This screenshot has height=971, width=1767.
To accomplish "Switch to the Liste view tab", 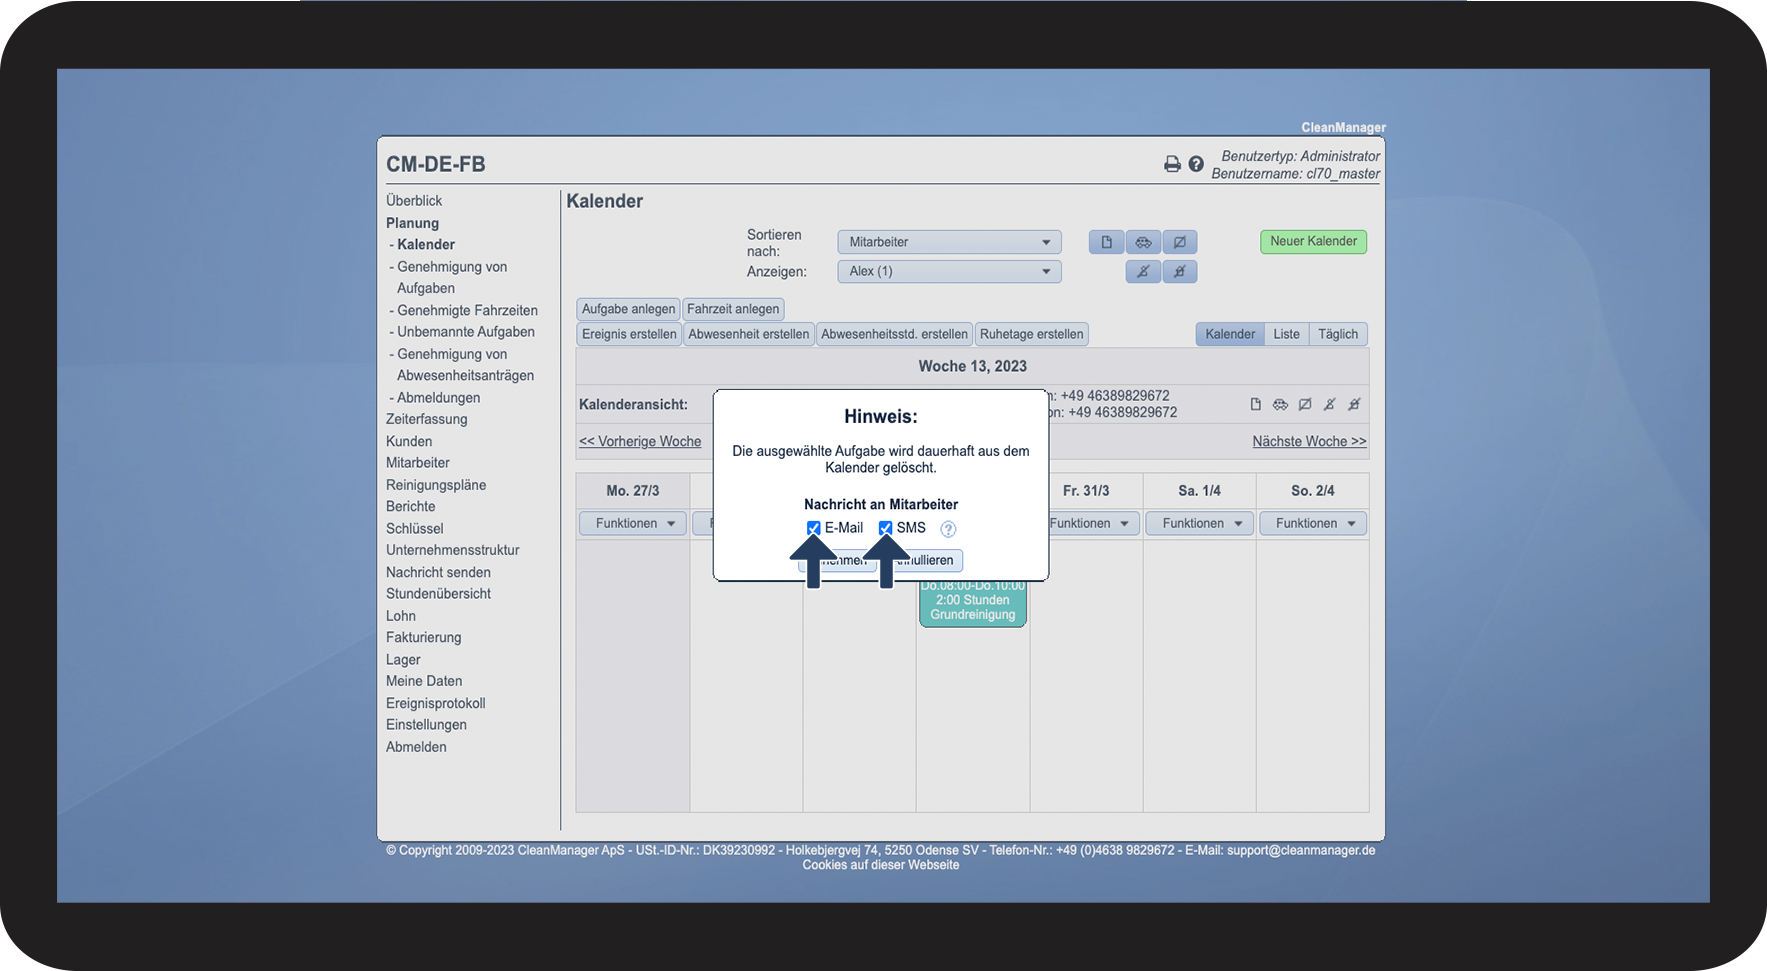I will tap(1286, 334).
